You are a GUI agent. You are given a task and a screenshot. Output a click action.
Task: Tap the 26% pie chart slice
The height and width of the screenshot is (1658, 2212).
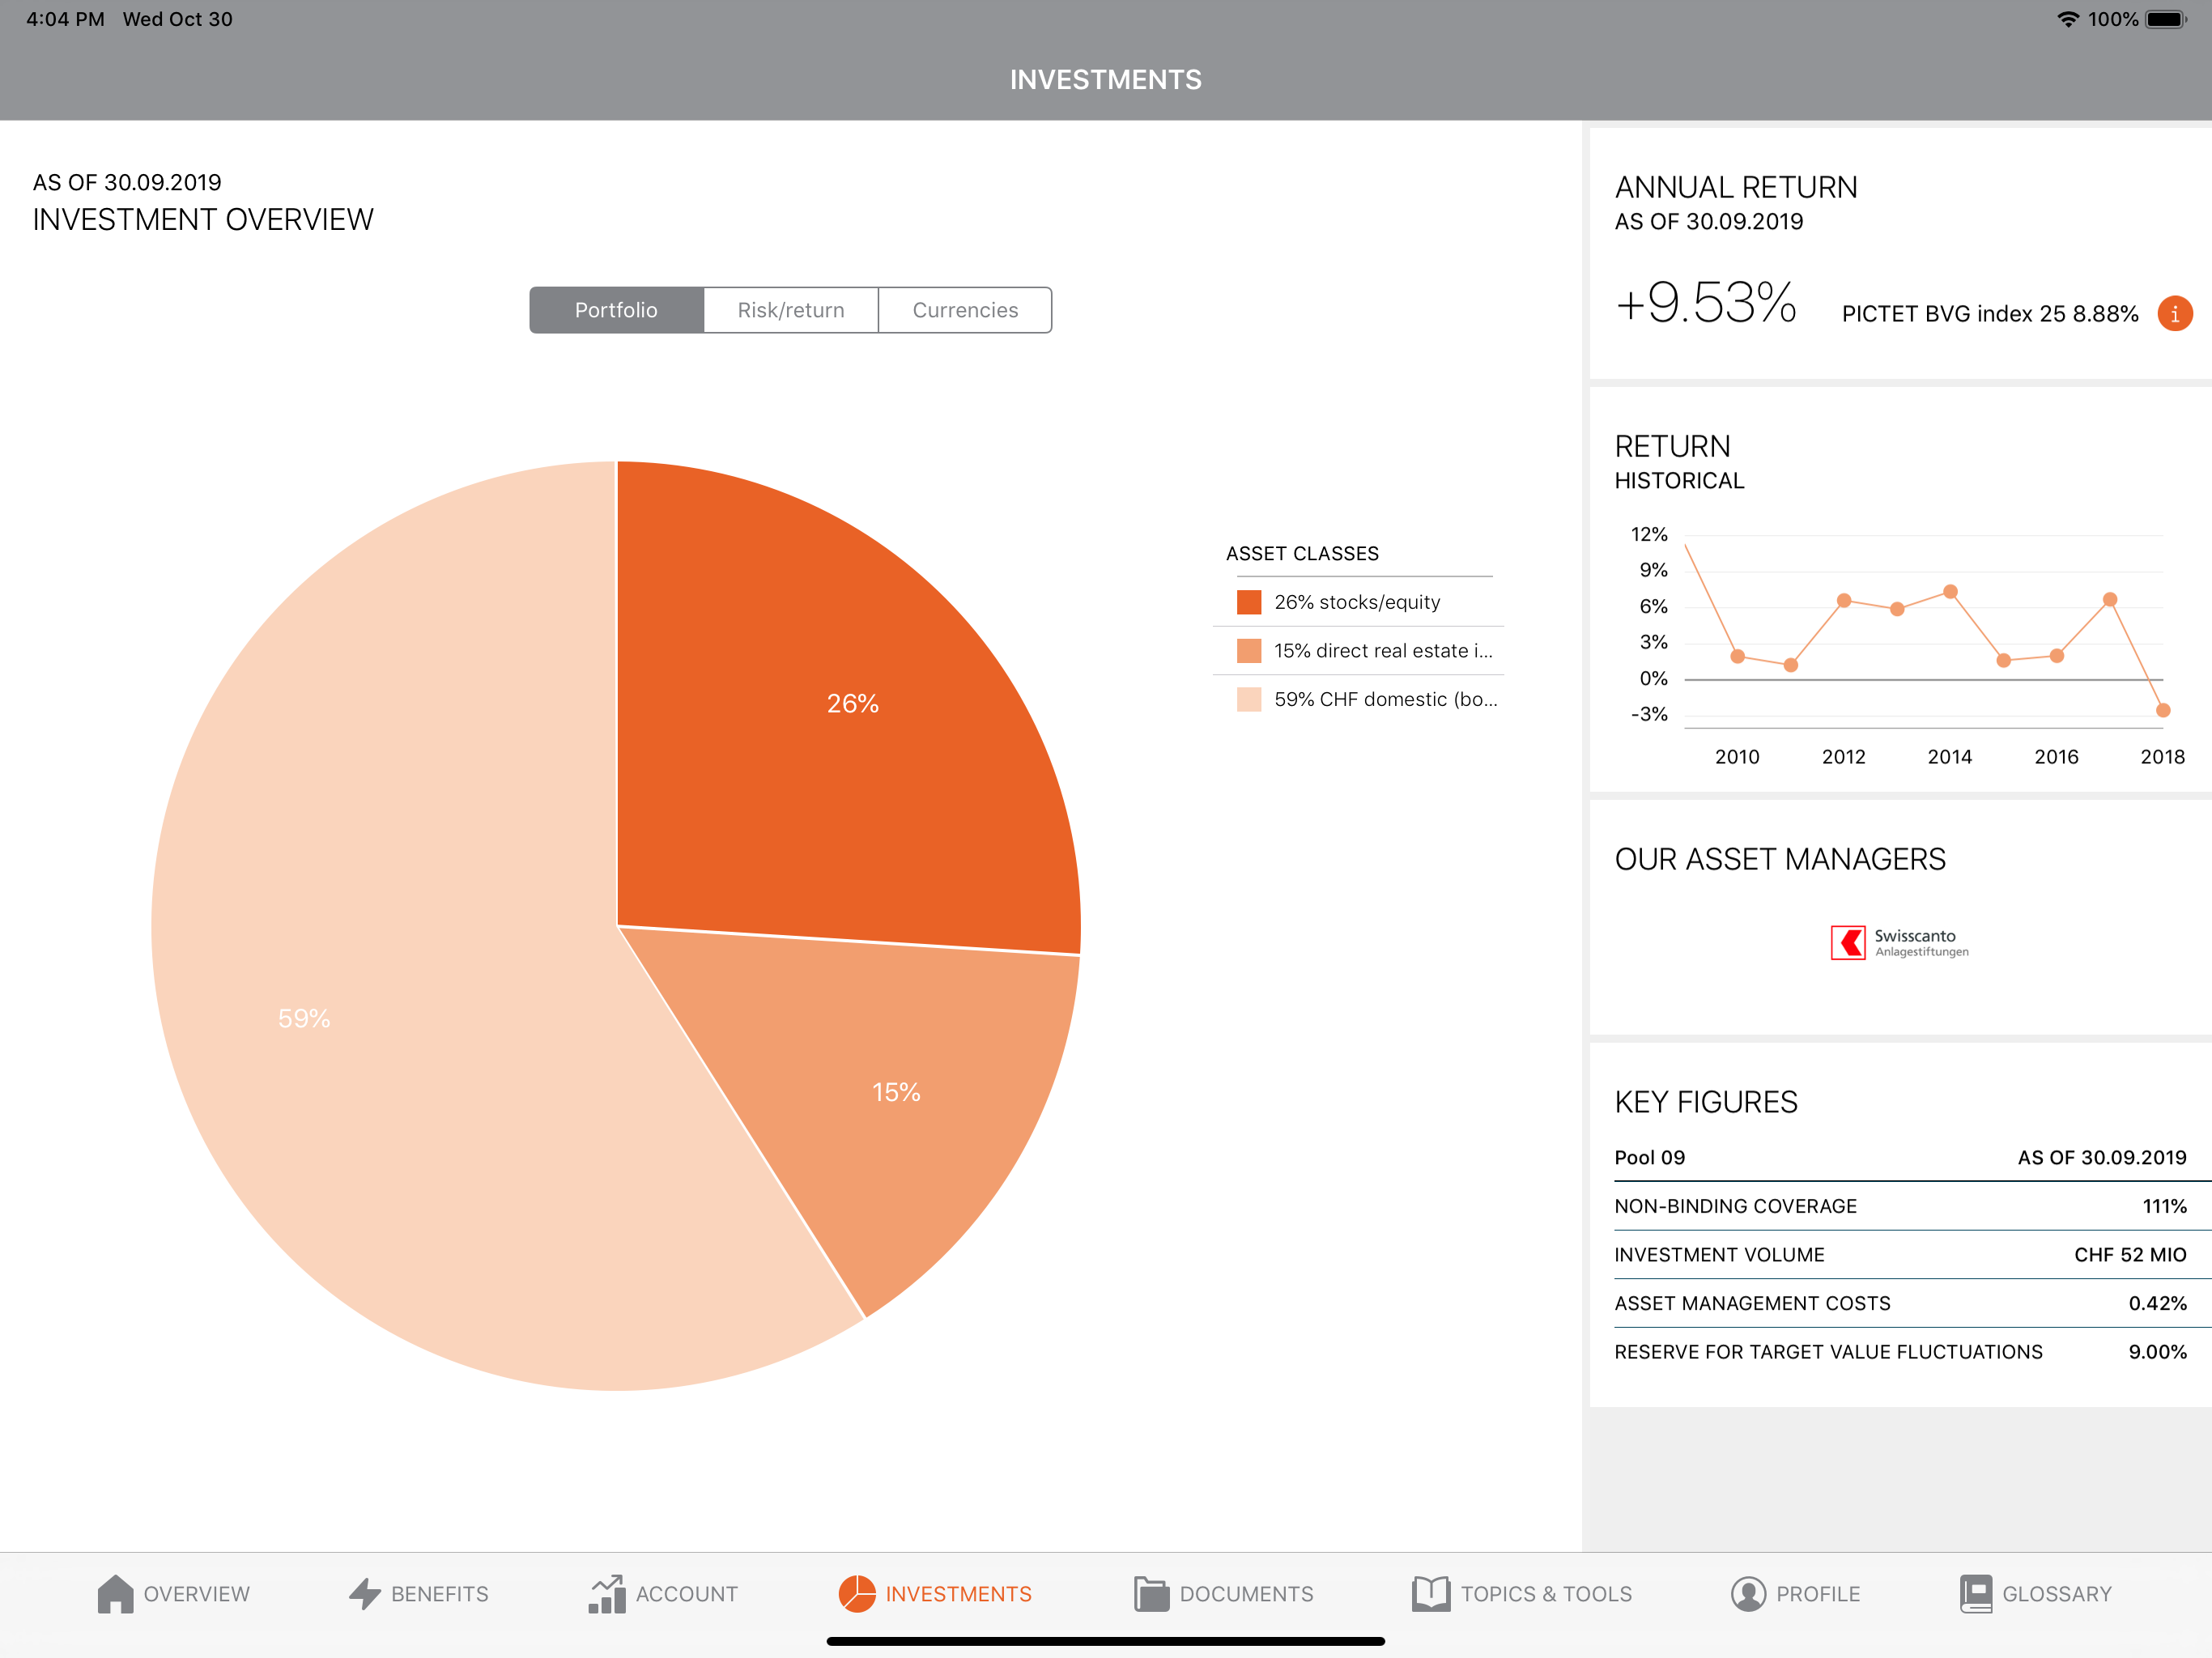tap(853, 703)
